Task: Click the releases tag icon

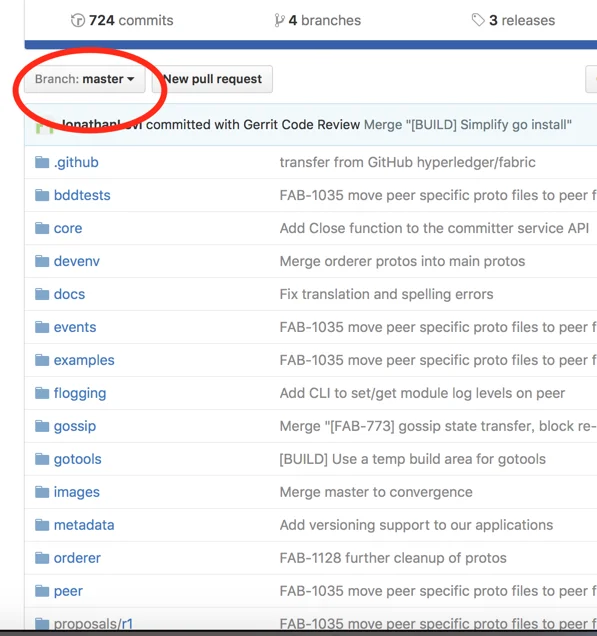Action: point(478,20)
